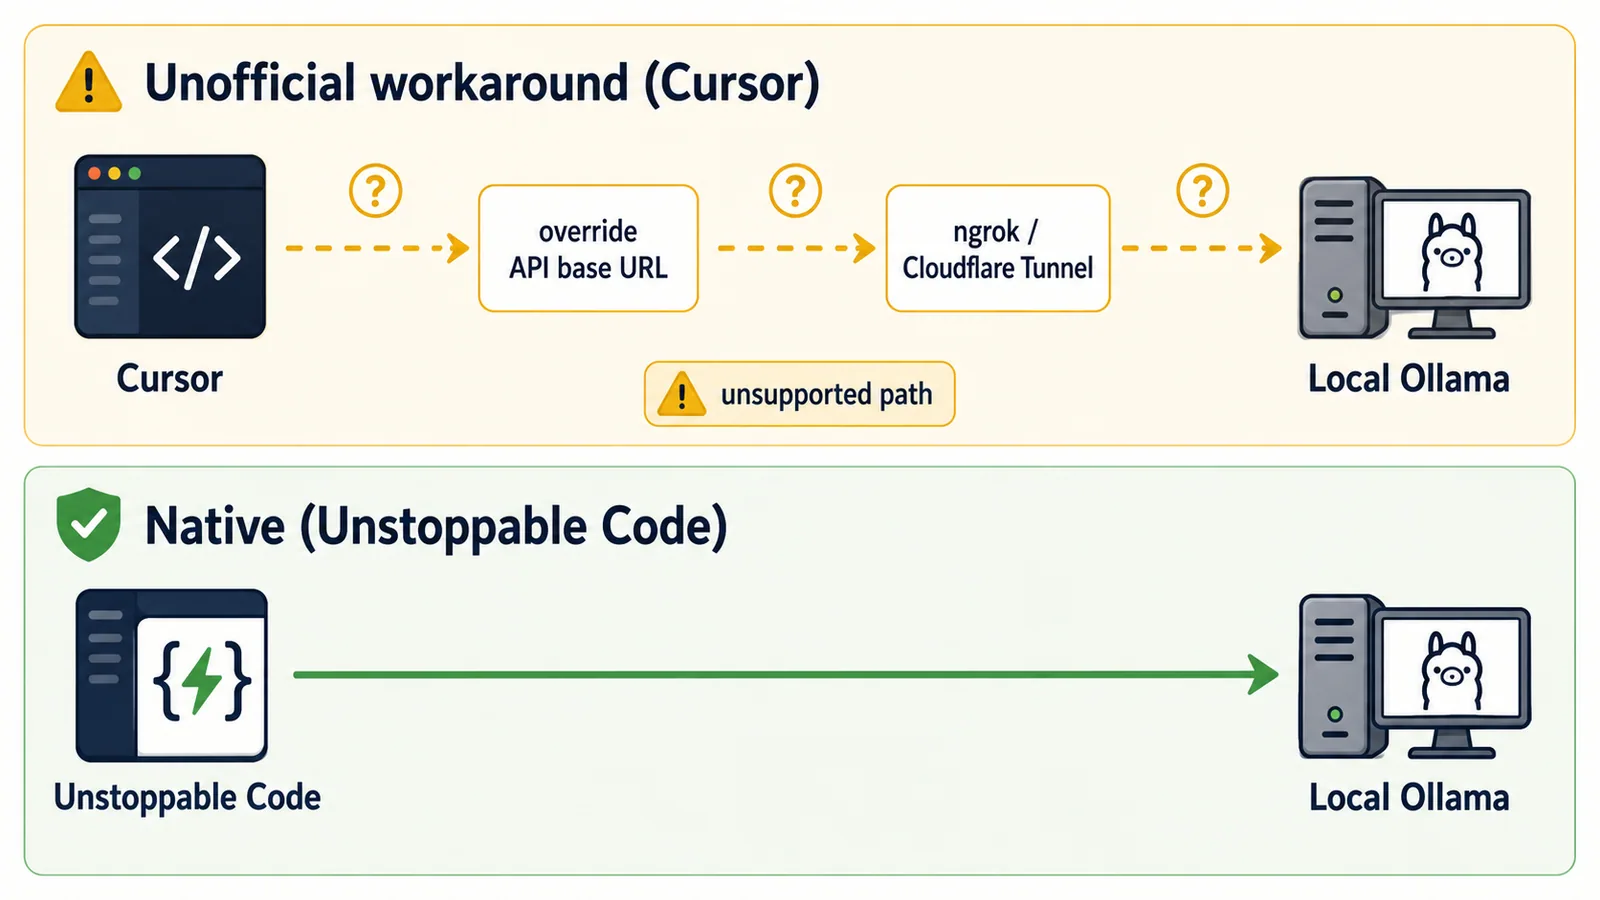Click the question mark nearest the top Ollama computer

click(x=1202, y=190)
